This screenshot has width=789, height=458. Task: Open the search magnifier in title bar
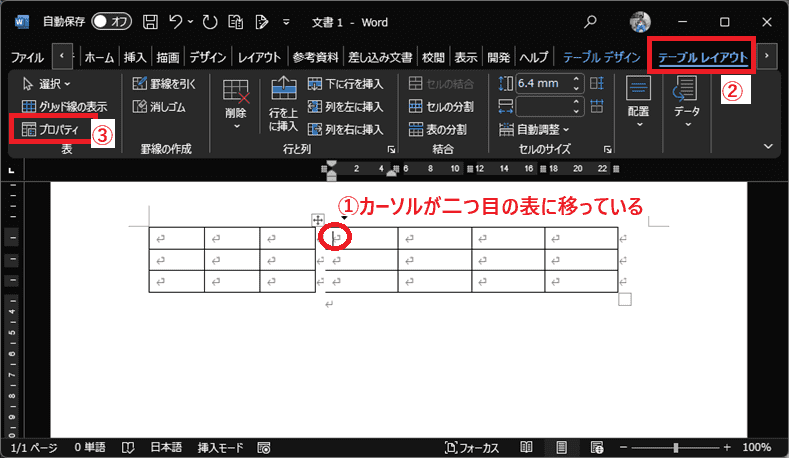pos(590,20)
